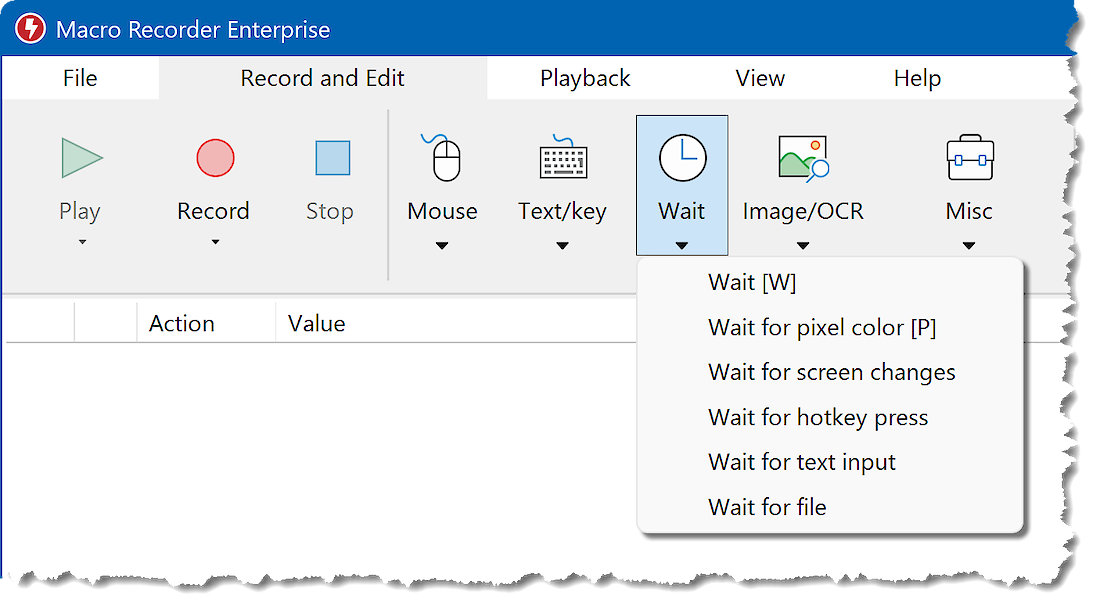Open the Image/OCR picture icon

[x=803, y=158]
